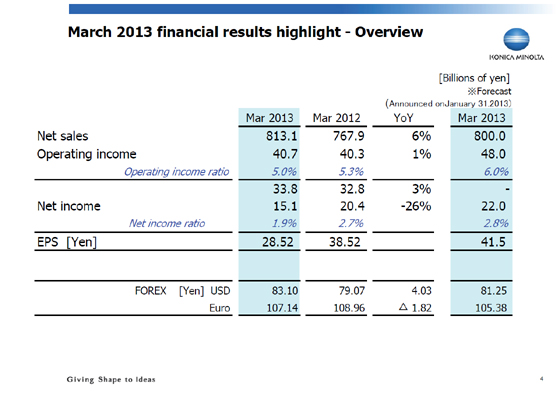Image resolution: width=560 pixels, height=396 pixels.
Task: Click the 'USD' currency label
Action: [x=220, y=291]
